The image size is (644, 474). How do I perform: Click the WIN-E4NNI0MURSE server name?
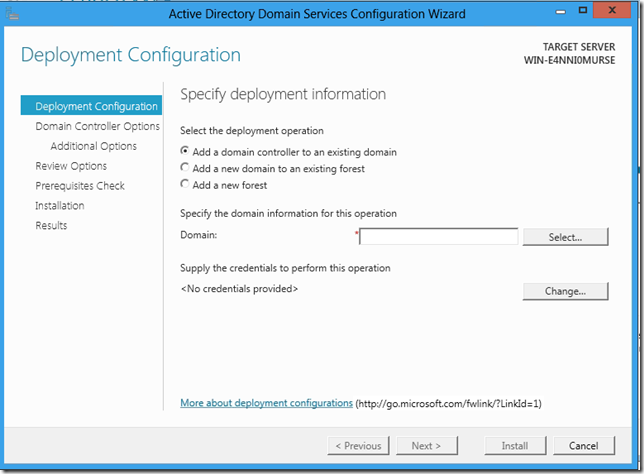pos(569,60)
